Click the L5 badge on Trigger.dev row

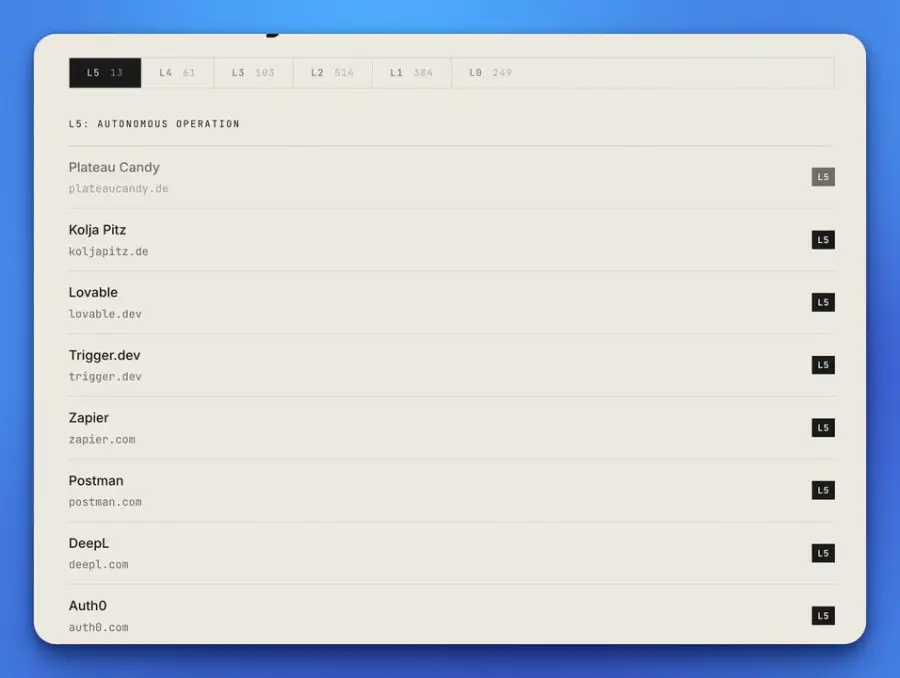click(823, 365)
